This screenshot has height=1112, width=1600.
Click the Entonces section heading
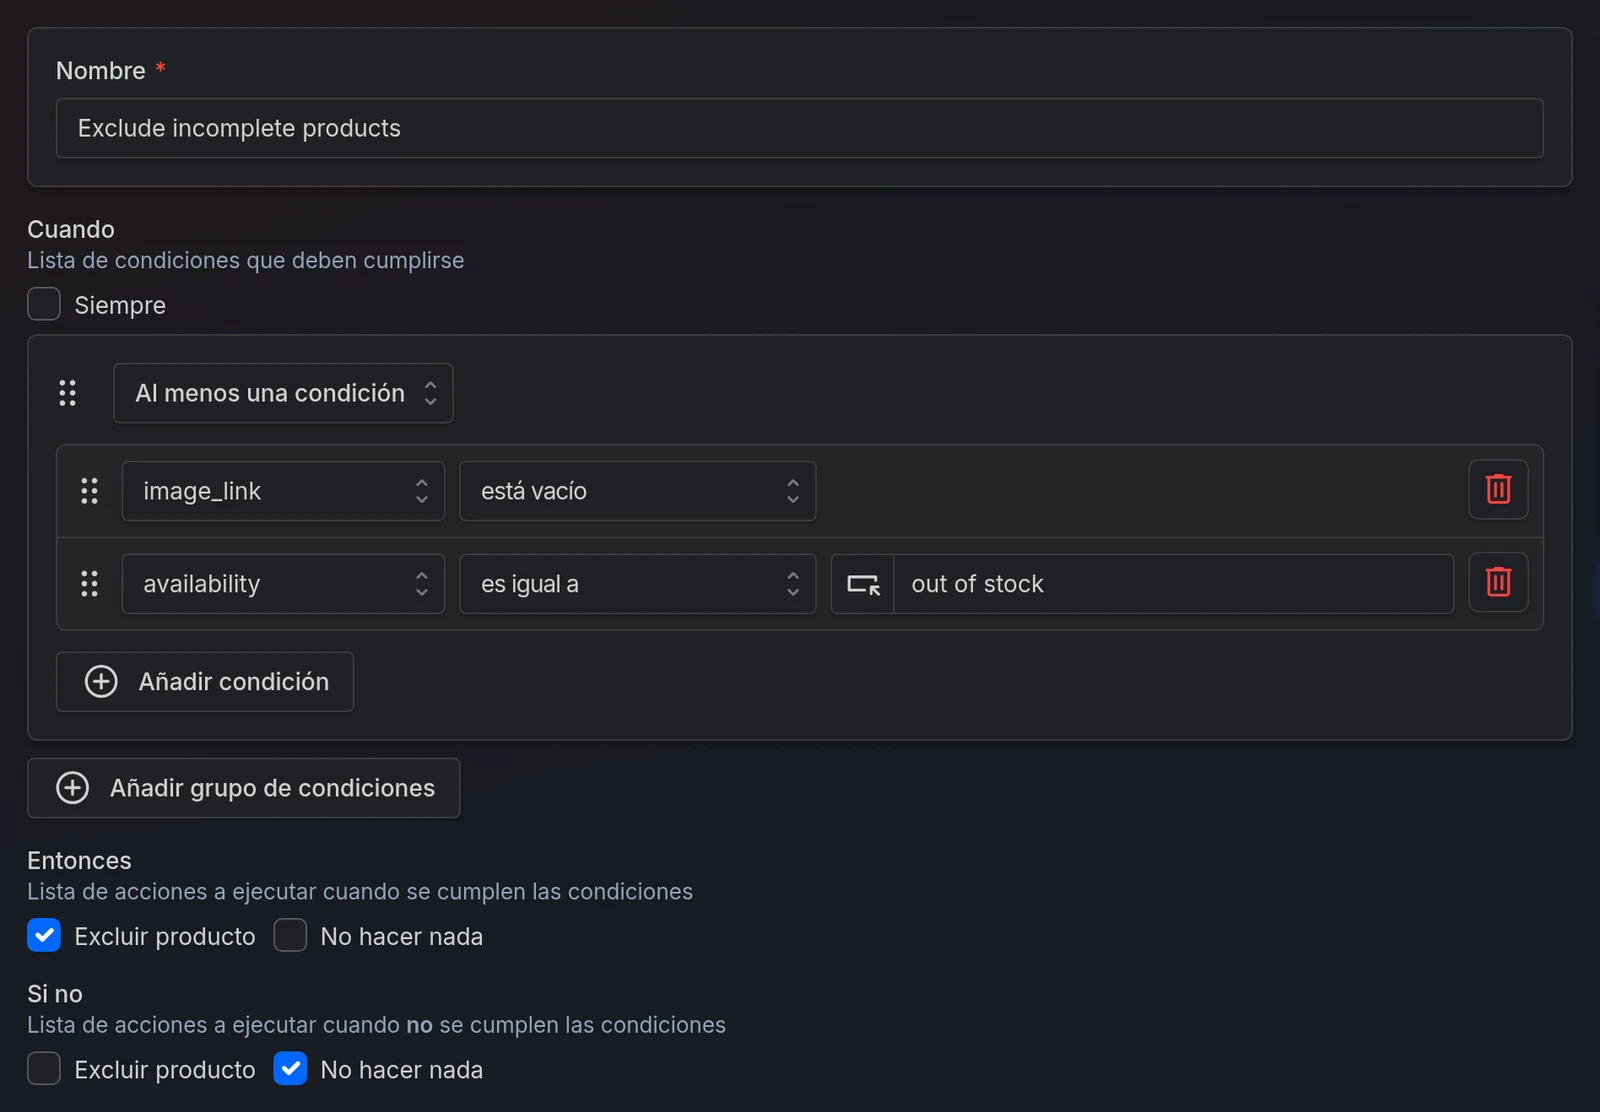pos(79,860)
